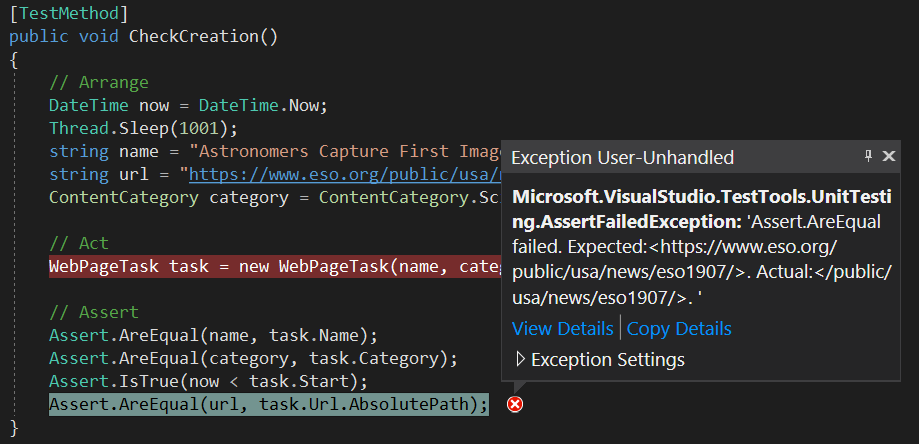Click the red highlighted WebPageTask line
This screenshot has height=444, width=919.
coord(275,267)
